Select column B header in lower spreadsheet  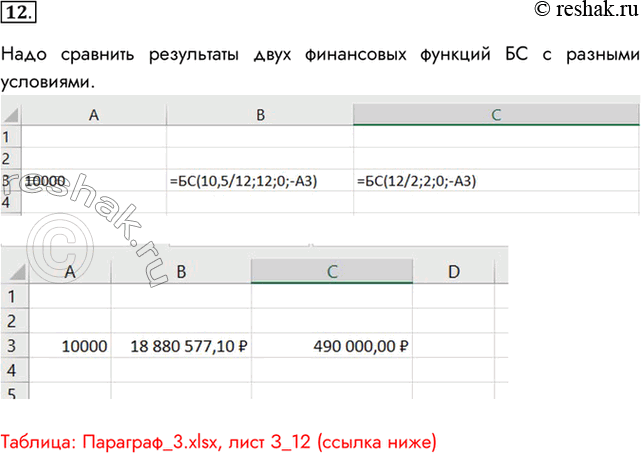pyautogui.click(x=181, y=271)
